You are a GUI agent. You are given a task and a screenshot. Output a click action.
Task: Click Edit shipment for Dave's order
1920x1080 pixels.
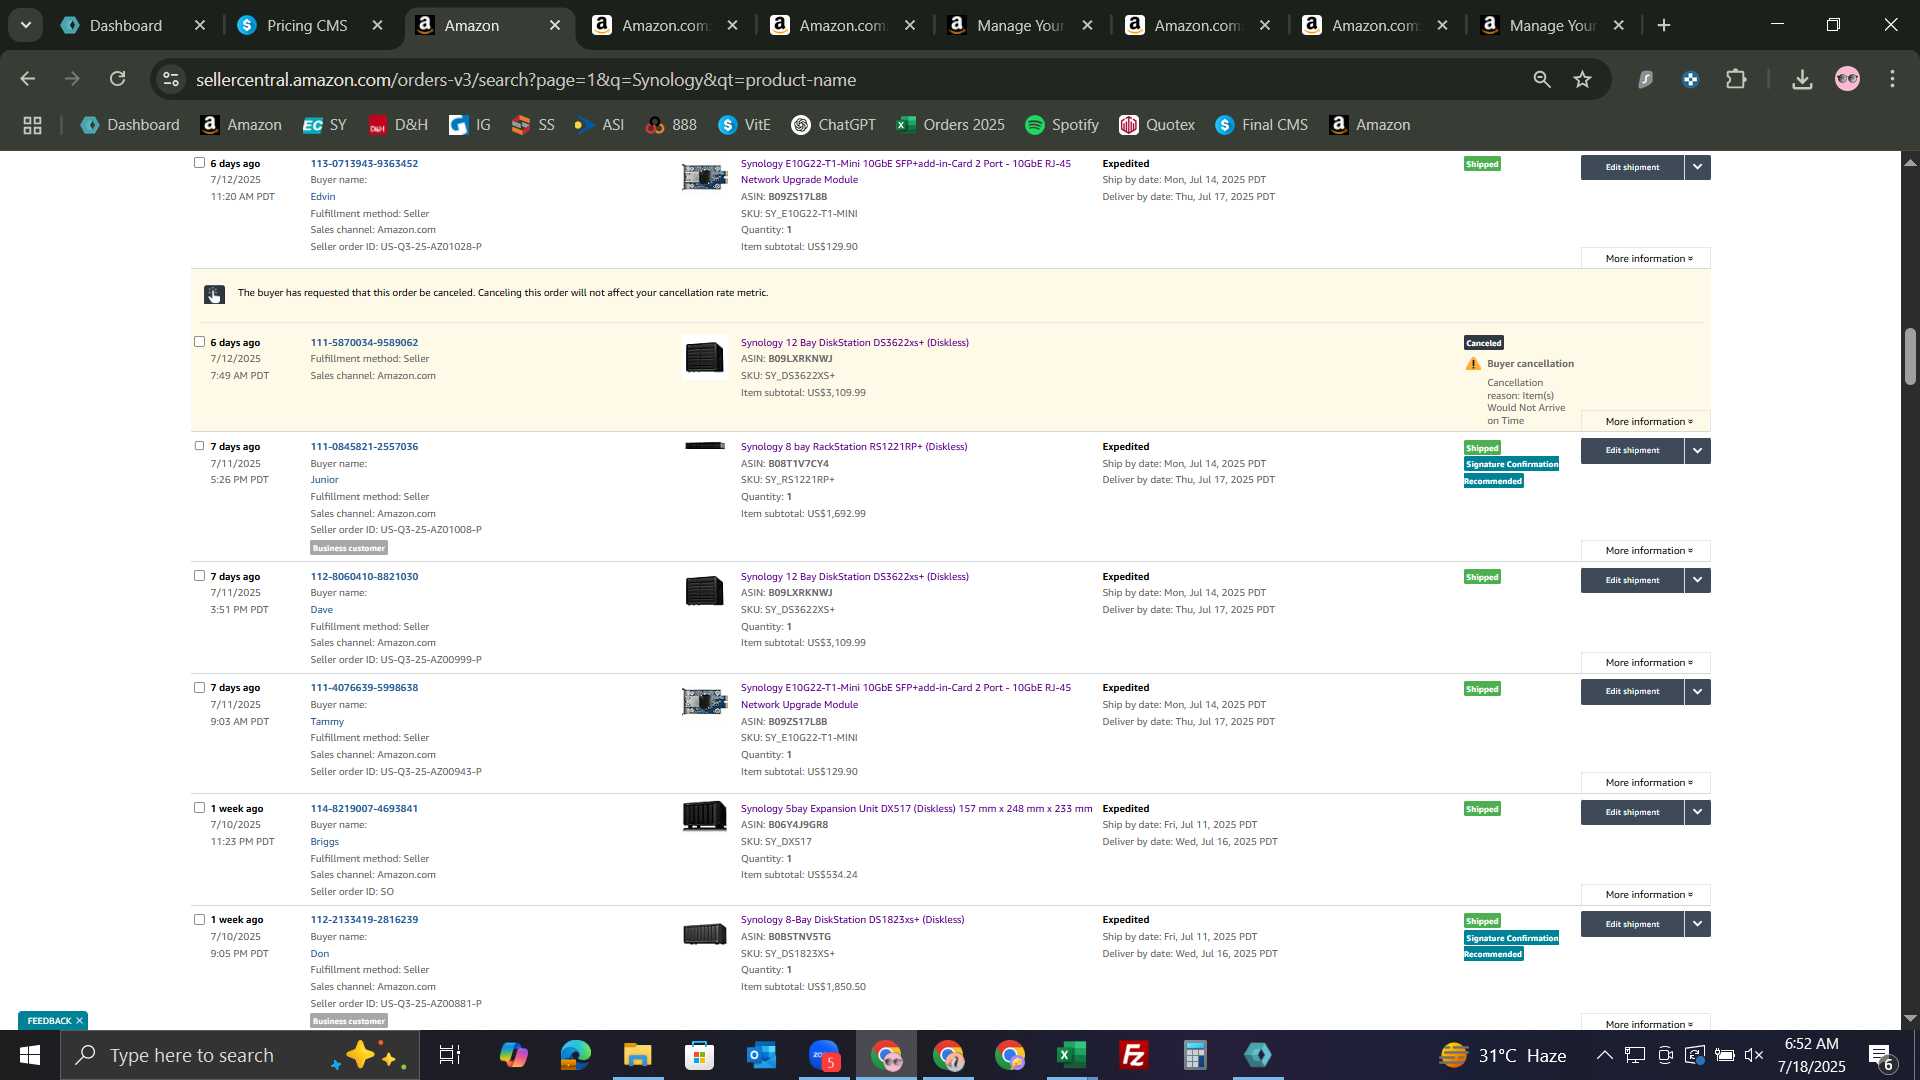click(x=1632, y=580)
